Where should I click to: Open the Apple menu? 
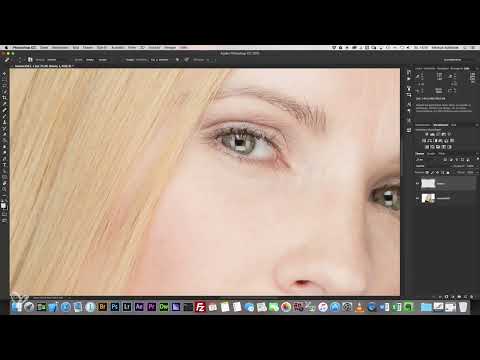tap(6, 48)
